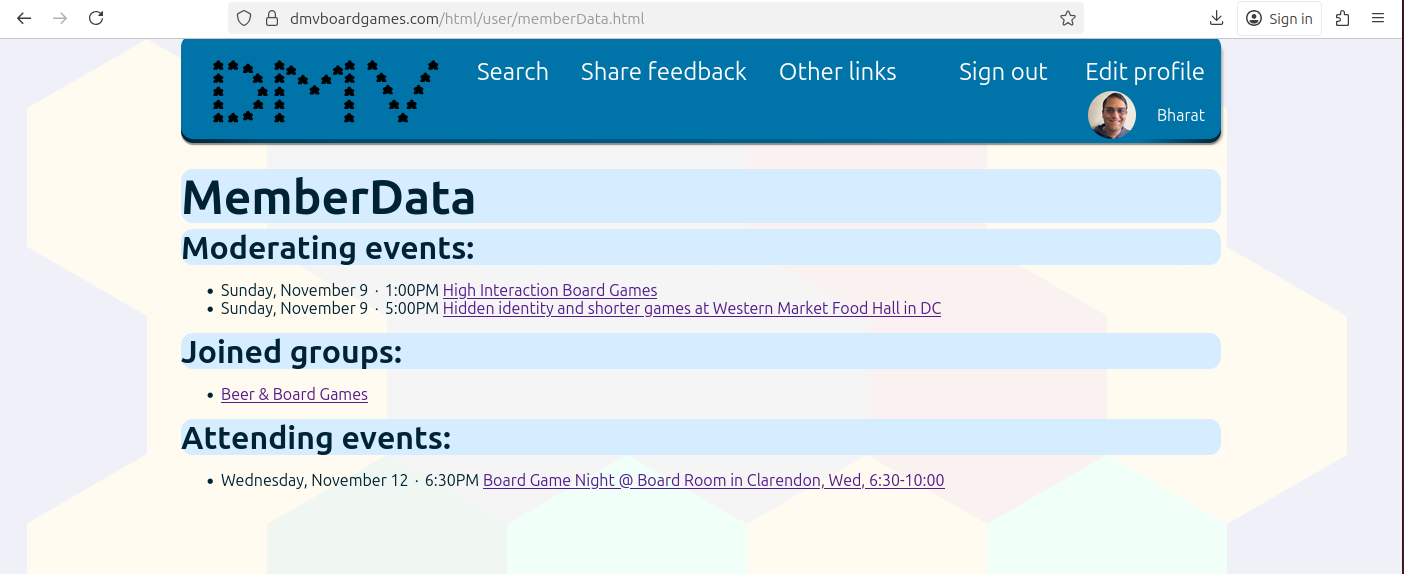The width and height of the screenshot is (1404, 574).
Task: Open Share feedback in navigation
Action: pos(663,72)
